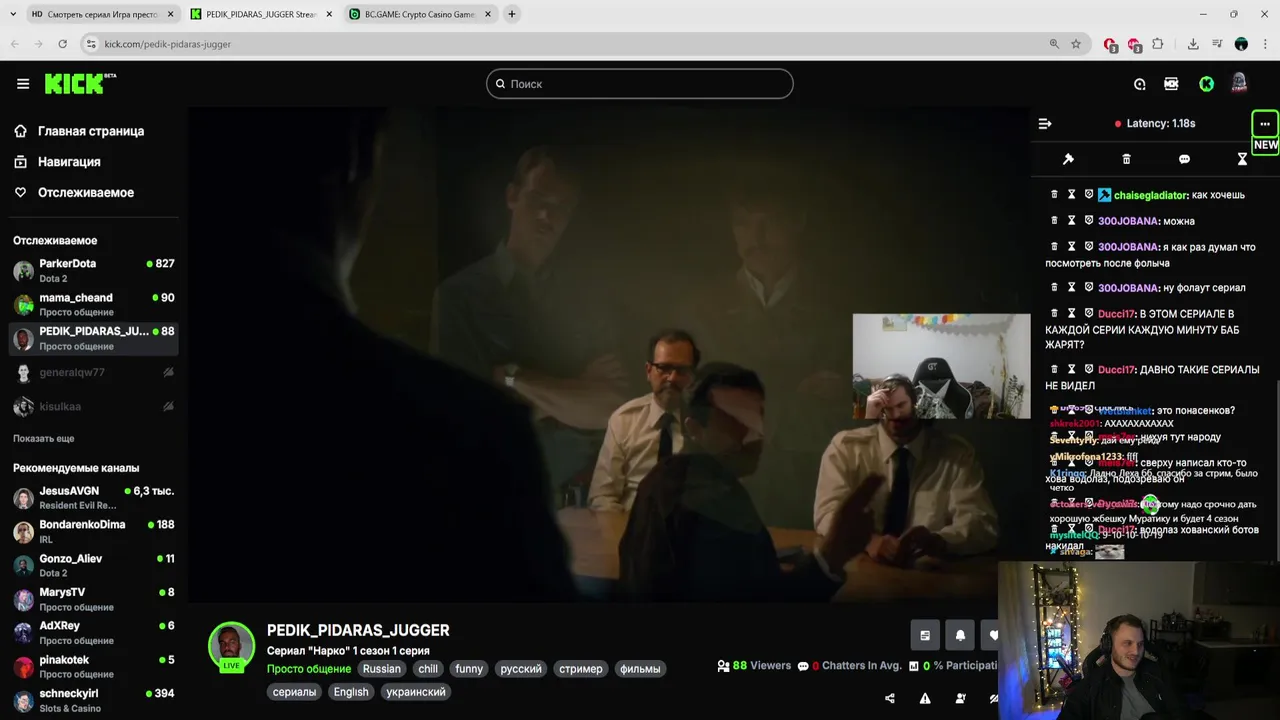
Task: Select PEDIK_PIDARAS_JU... followed channel
Action: click(94, 339)
